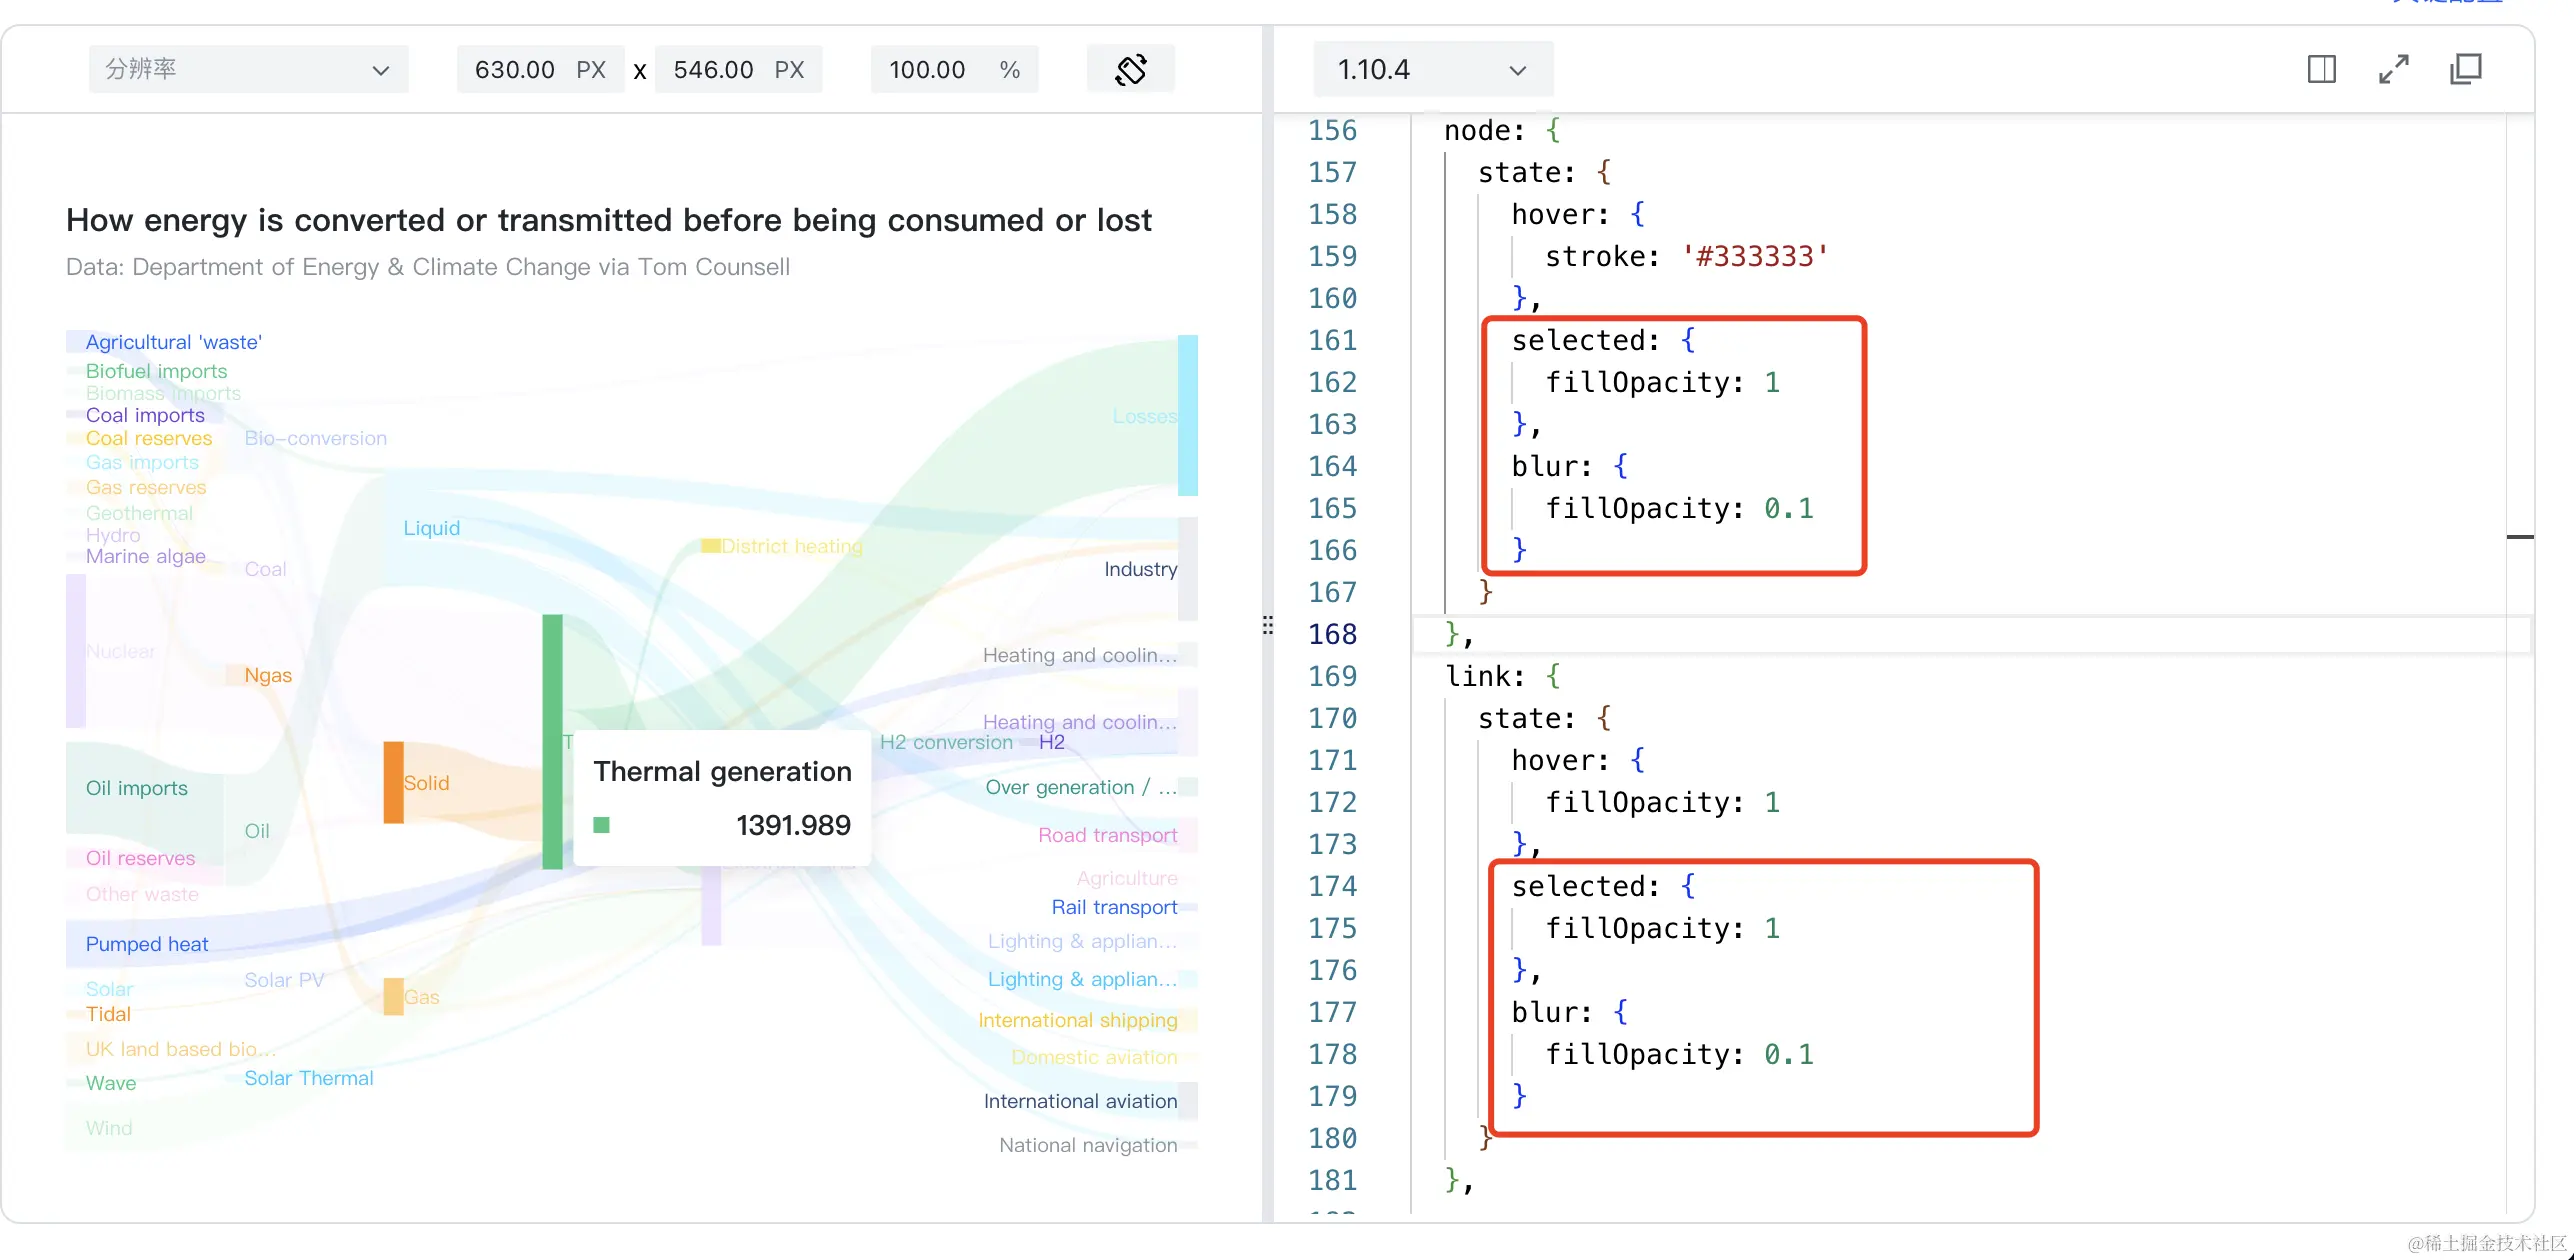Click the editor vertical scrollbar marker
Viewport: 2574px width, 1260px height.
coord(2519,537)
